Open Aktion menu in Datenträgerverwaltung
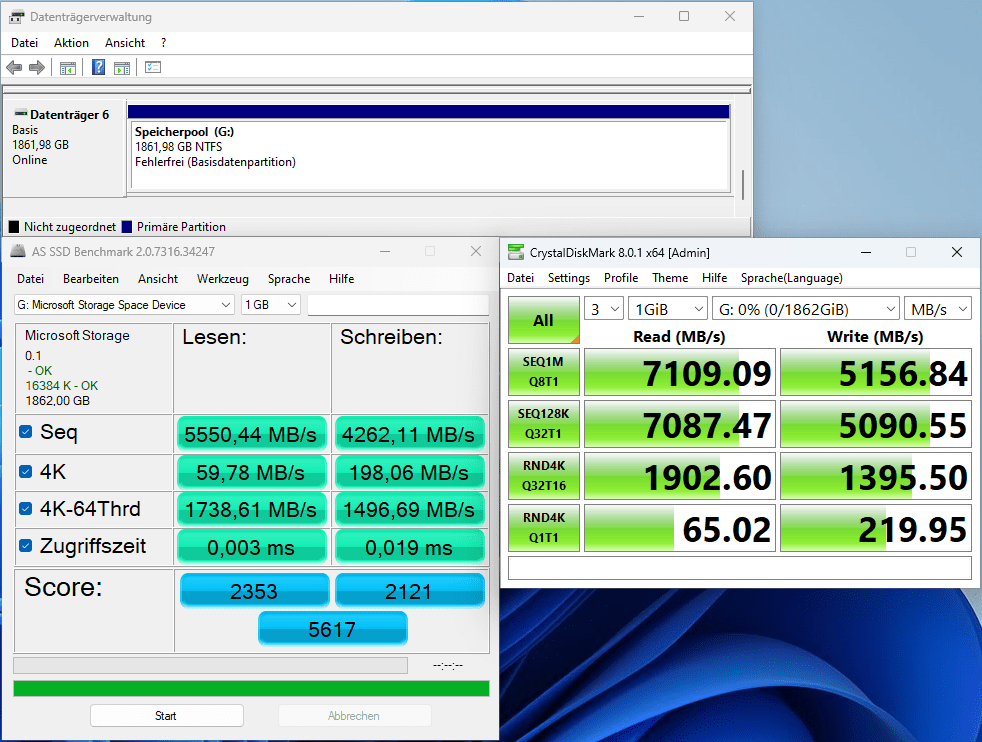Image resolution: width=982 pixels, height=742 pixels. 71,43
